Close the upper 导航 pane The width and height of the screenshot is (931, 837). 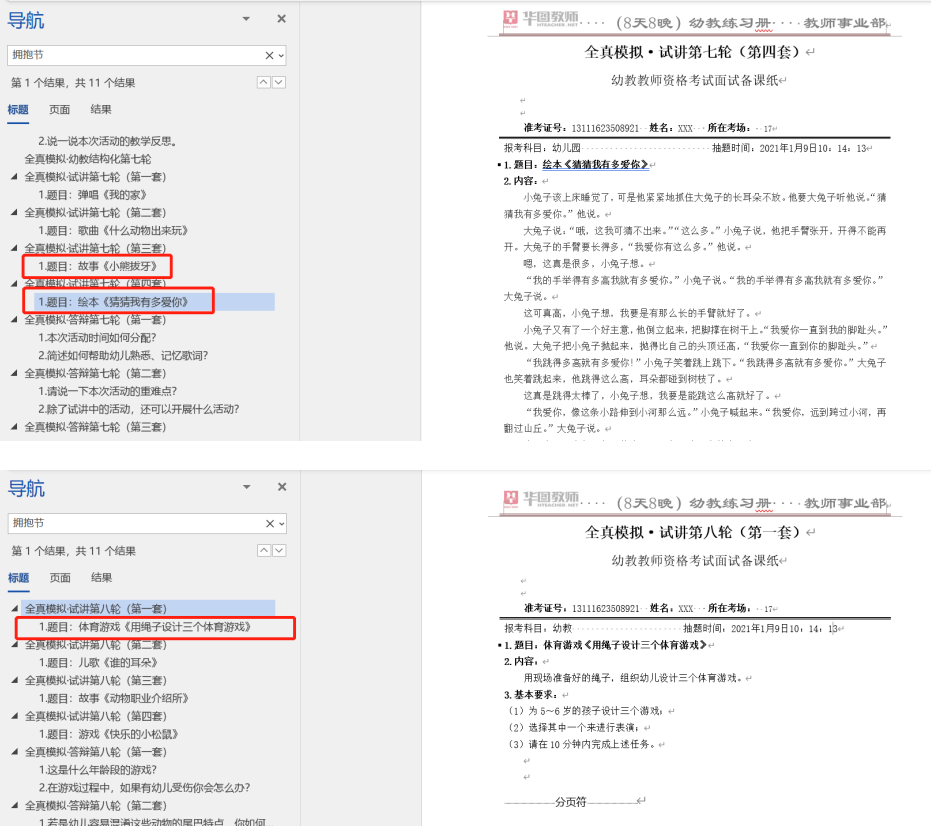281,19
